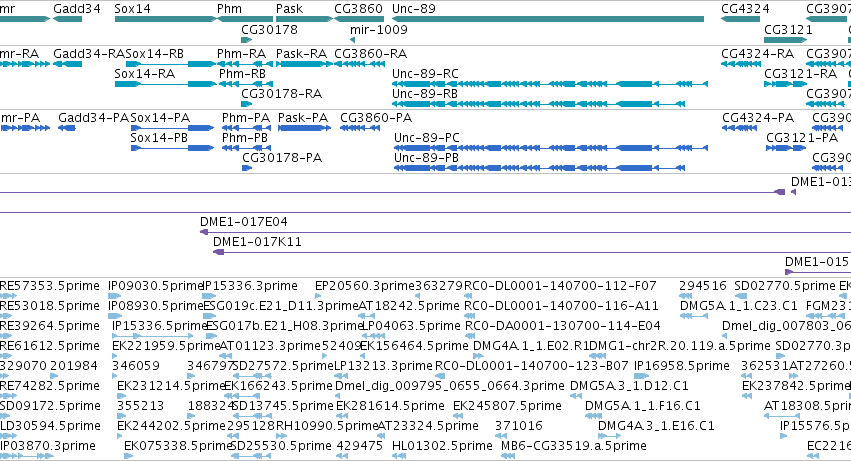Click the AT18242.5prime EST label
This screenshot has height=461, width=851.
point(409,306)
